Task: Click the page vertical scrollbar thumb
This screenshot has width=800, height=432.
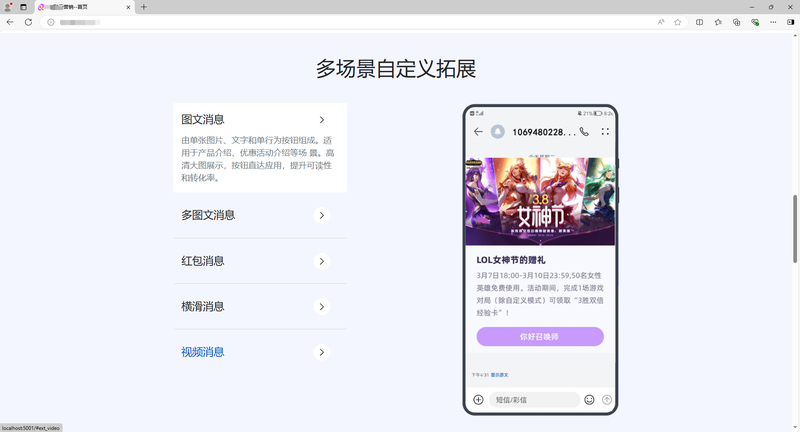Action: 795,229
